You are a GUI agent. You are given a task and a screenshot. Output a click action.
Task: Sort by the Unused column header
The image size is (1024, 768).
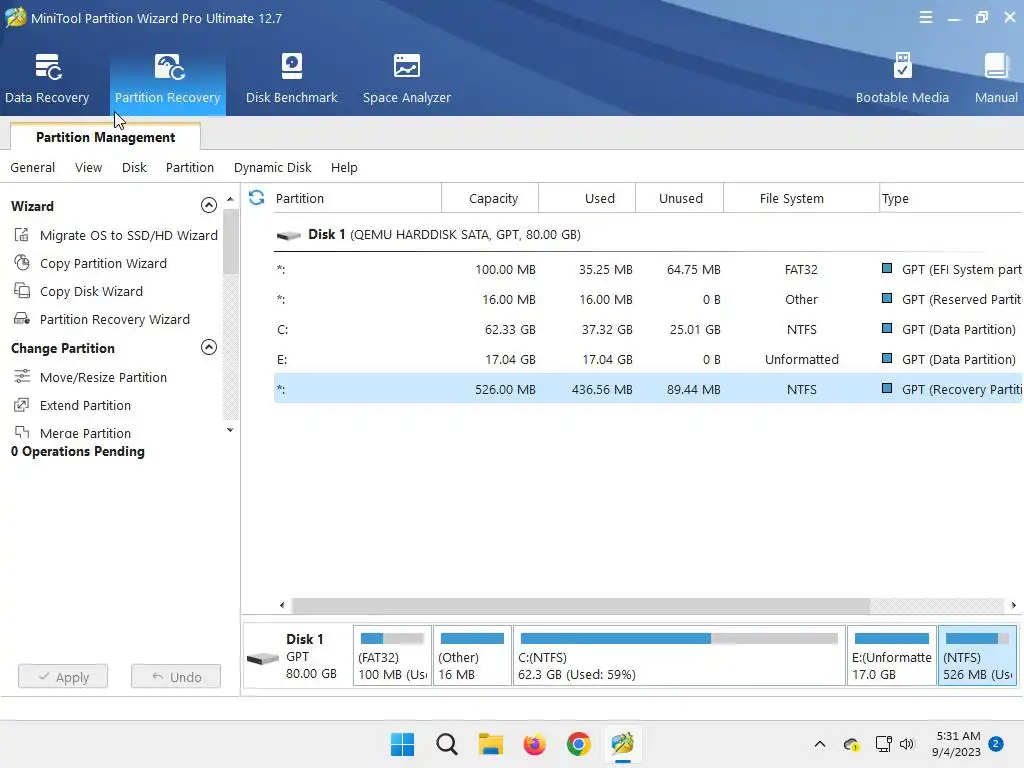[x=679, y=198]
